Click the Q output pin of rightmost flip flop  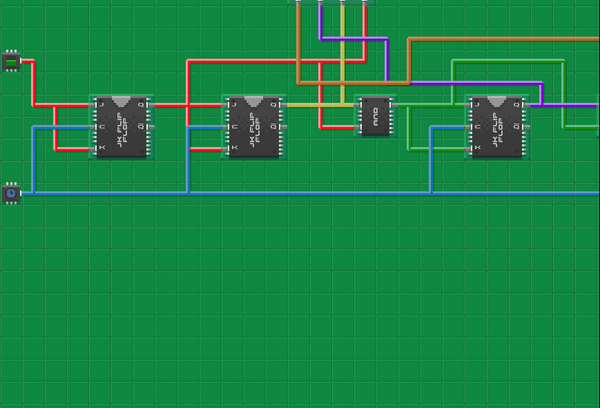527,105
